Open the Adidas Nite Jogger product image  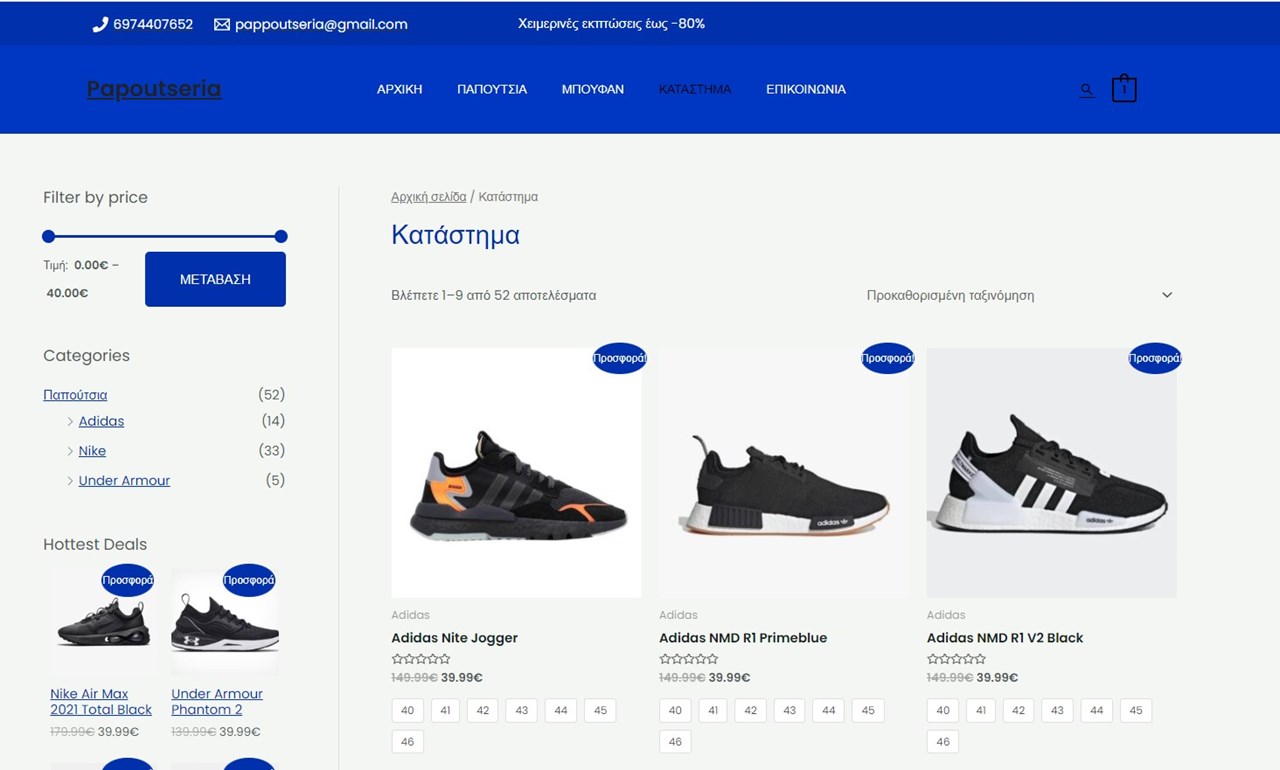[x=516, y=473]
